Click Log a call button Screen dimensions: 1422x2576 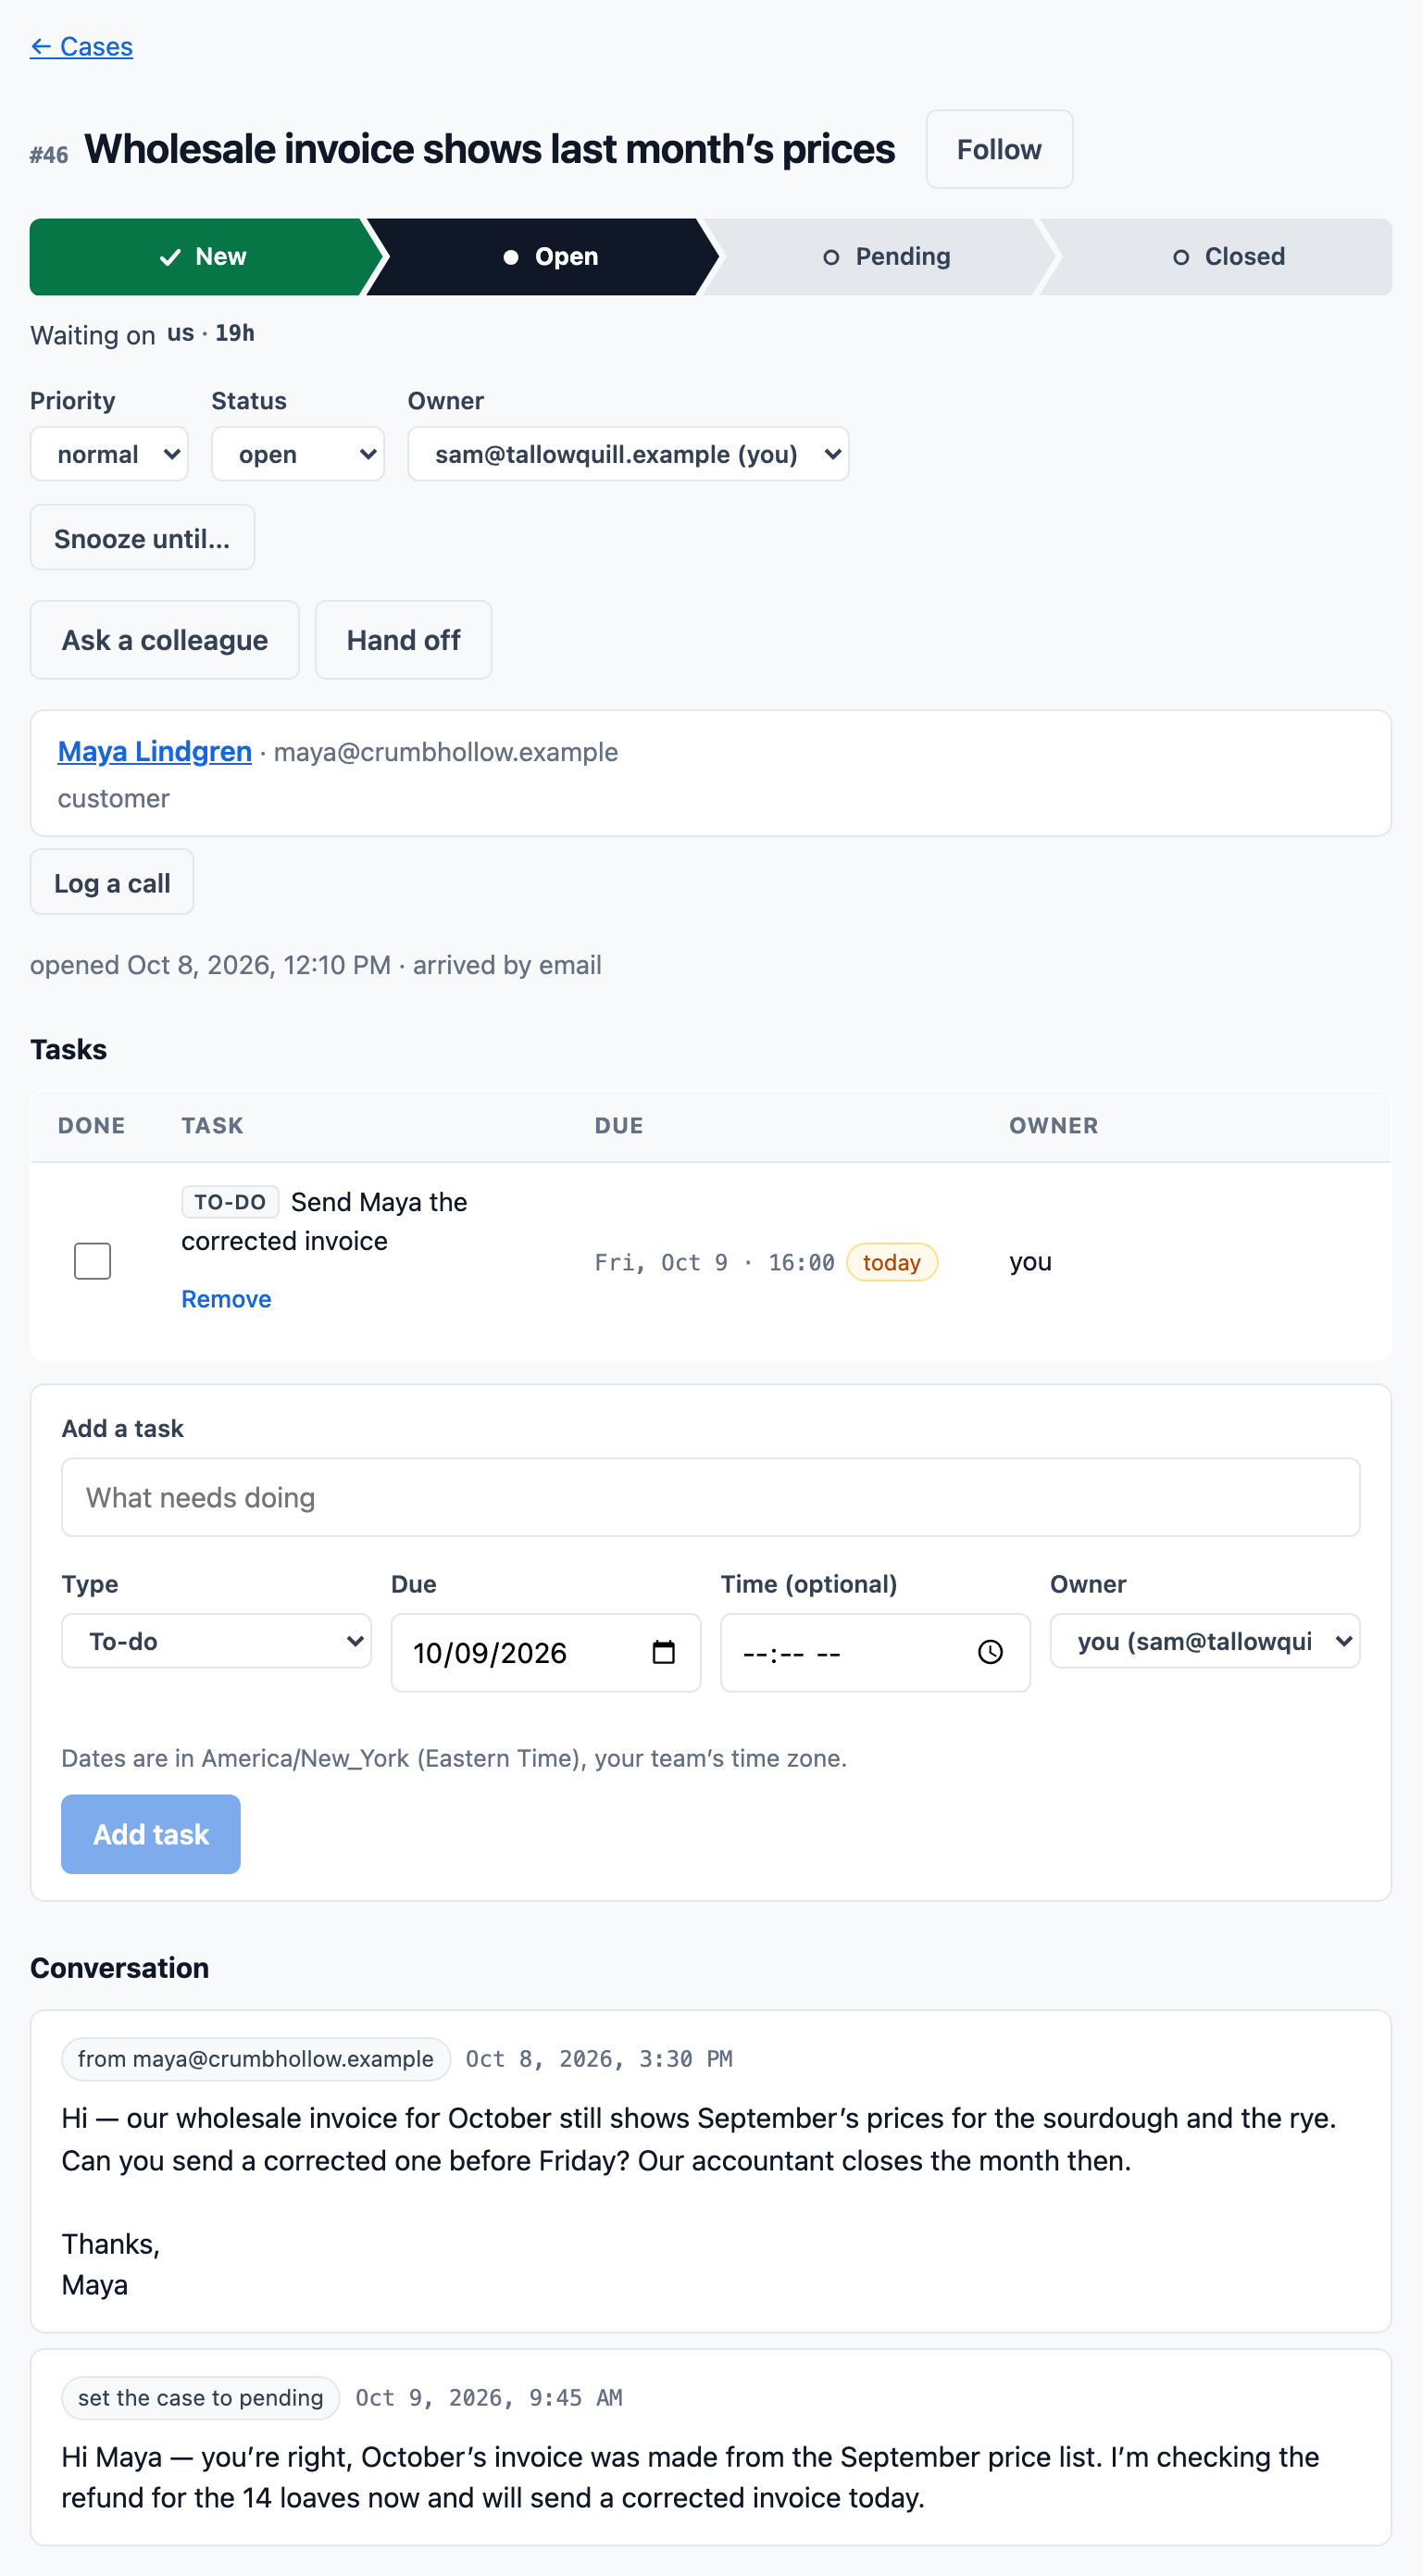click(112, 883)
